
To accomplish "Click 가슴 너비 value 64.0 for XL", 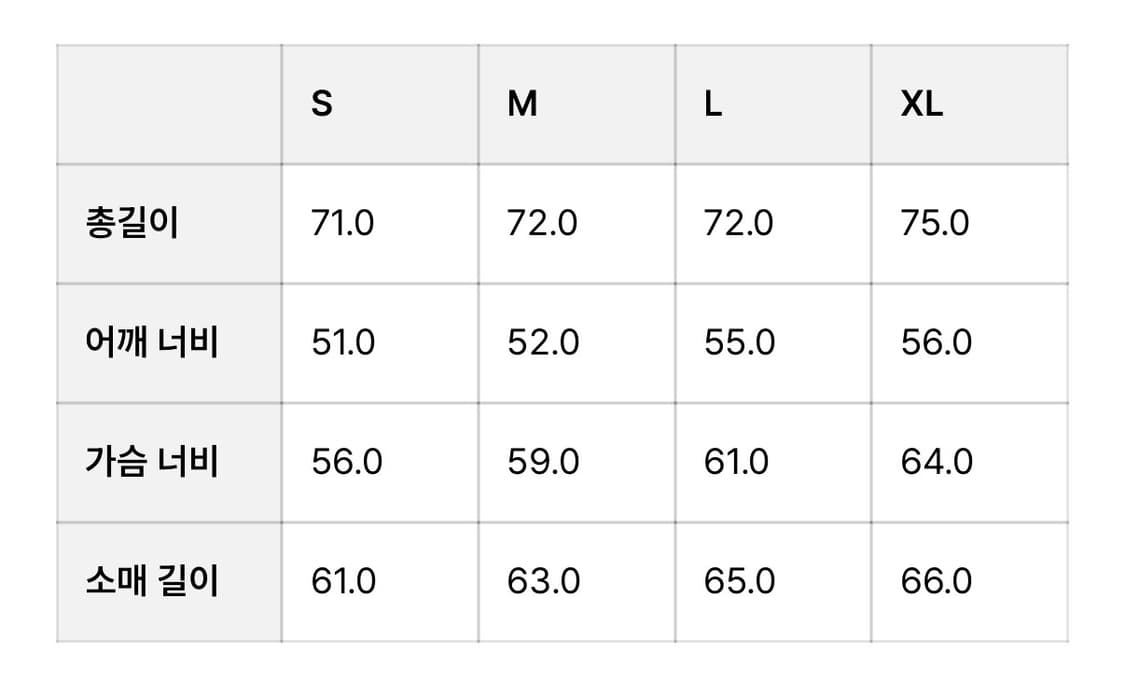I will tap(937, 462).
